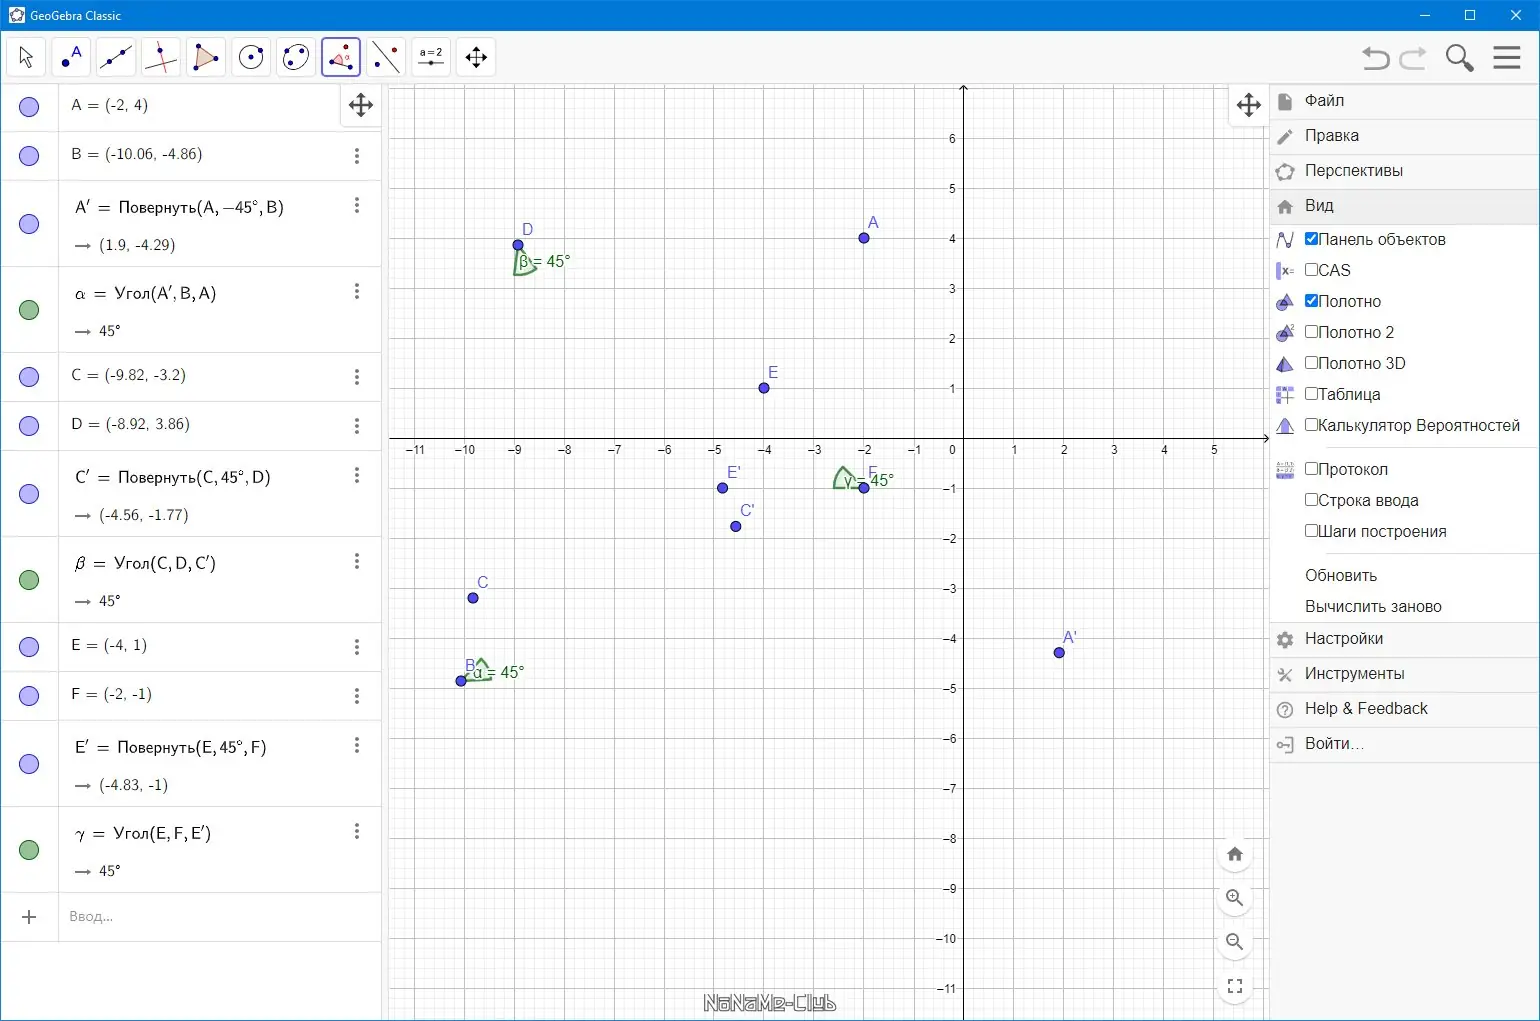Open the search magnifier in toolbar

pos(1460,58)
